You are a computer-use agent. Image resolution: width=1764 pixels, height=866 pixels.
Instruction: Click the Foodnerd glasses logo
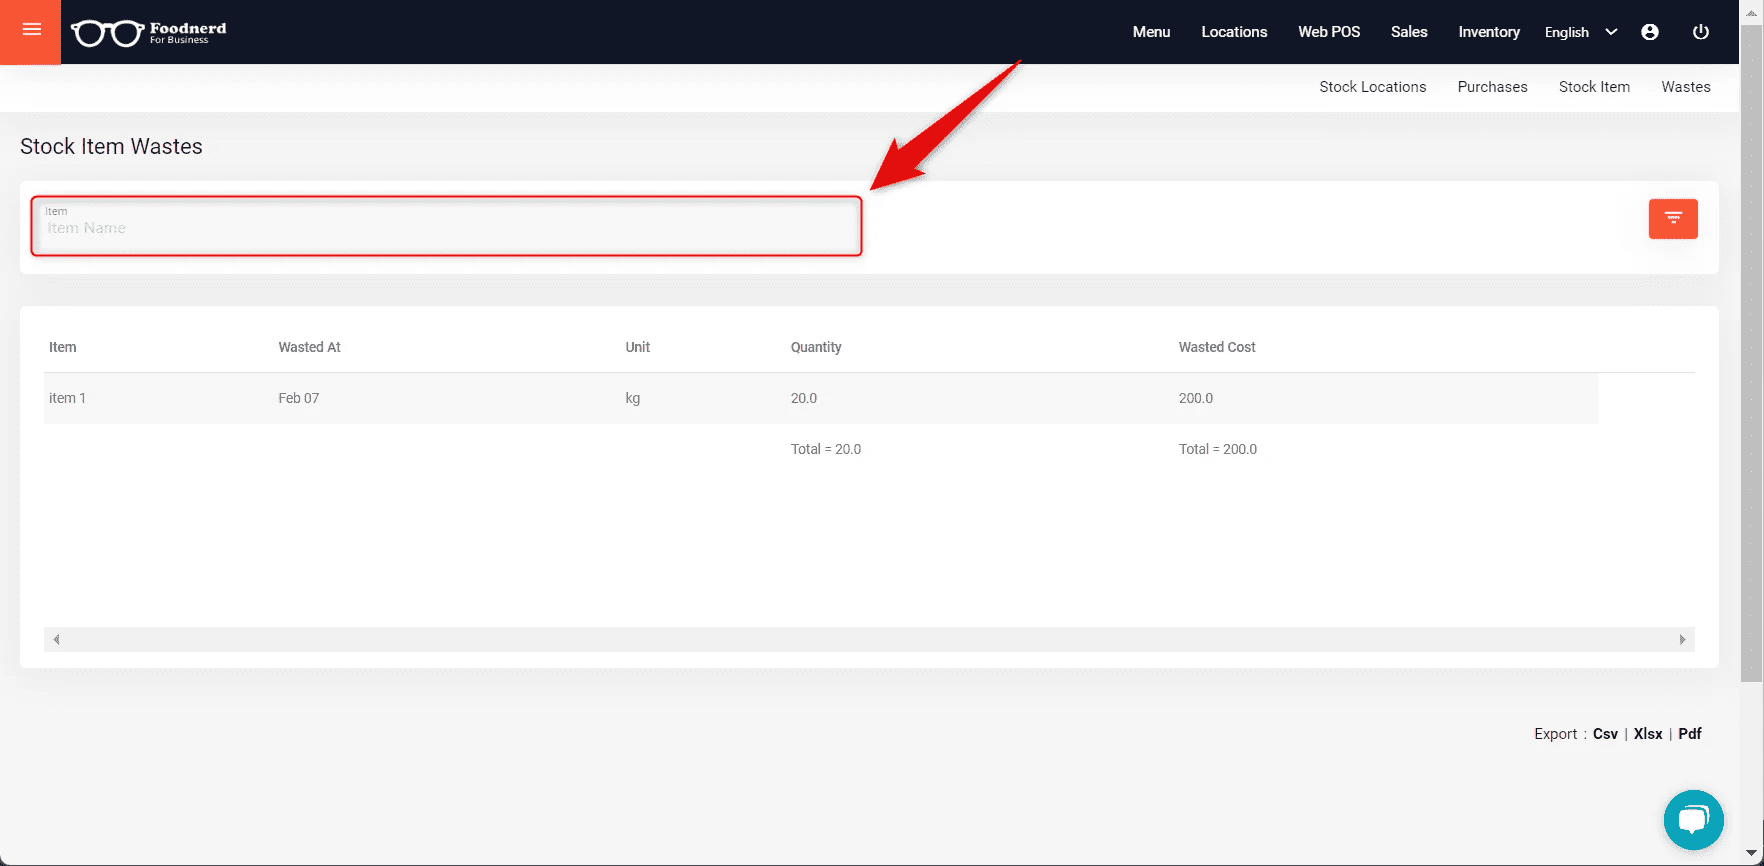coord(149,32)
